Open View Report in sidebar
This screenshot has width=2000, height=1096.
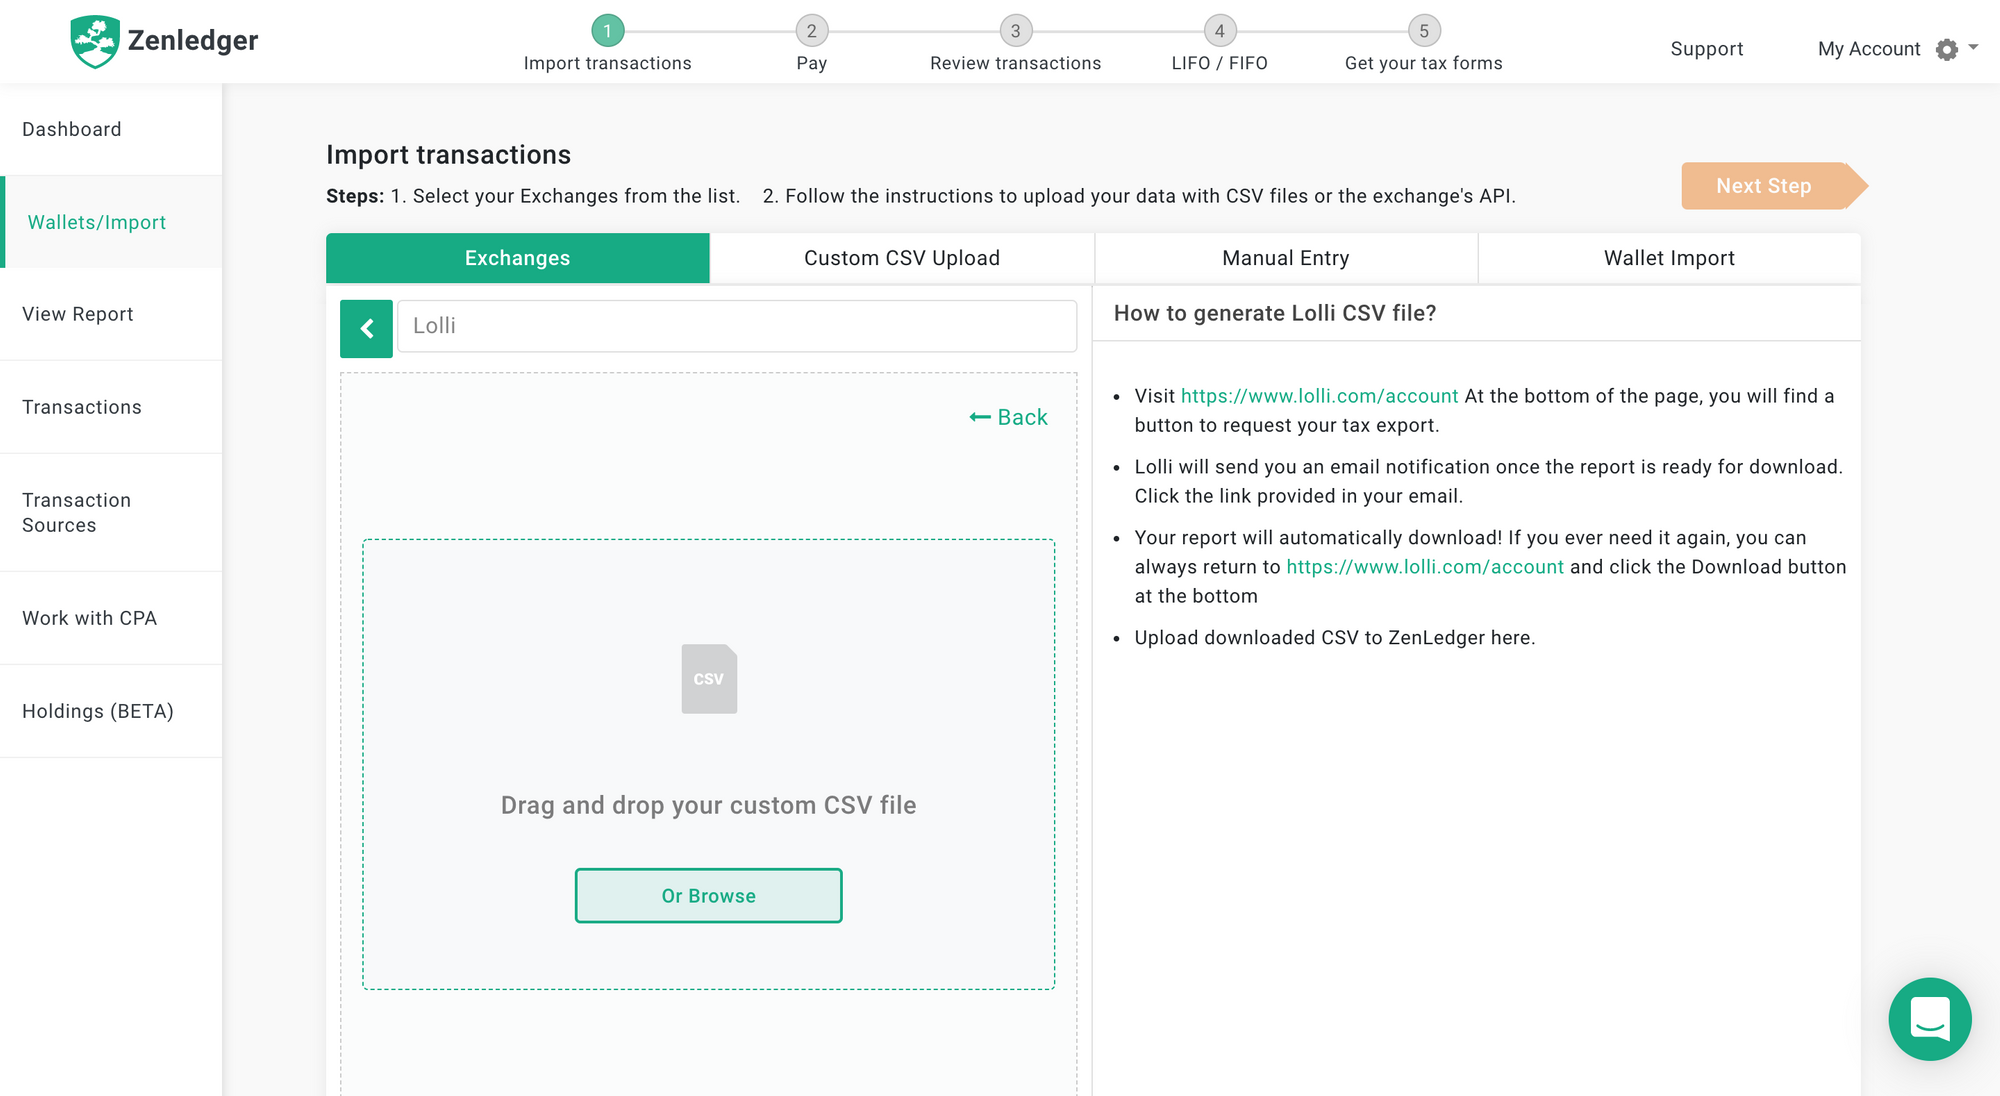[x=111, y=314]
